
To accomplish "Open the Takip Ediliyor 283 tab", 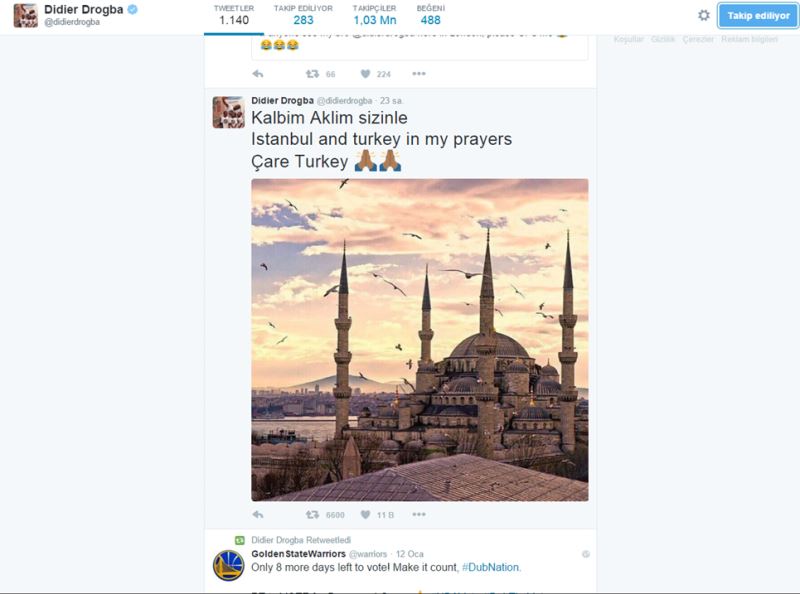I will pyautogui.click(x=303, y=15).
